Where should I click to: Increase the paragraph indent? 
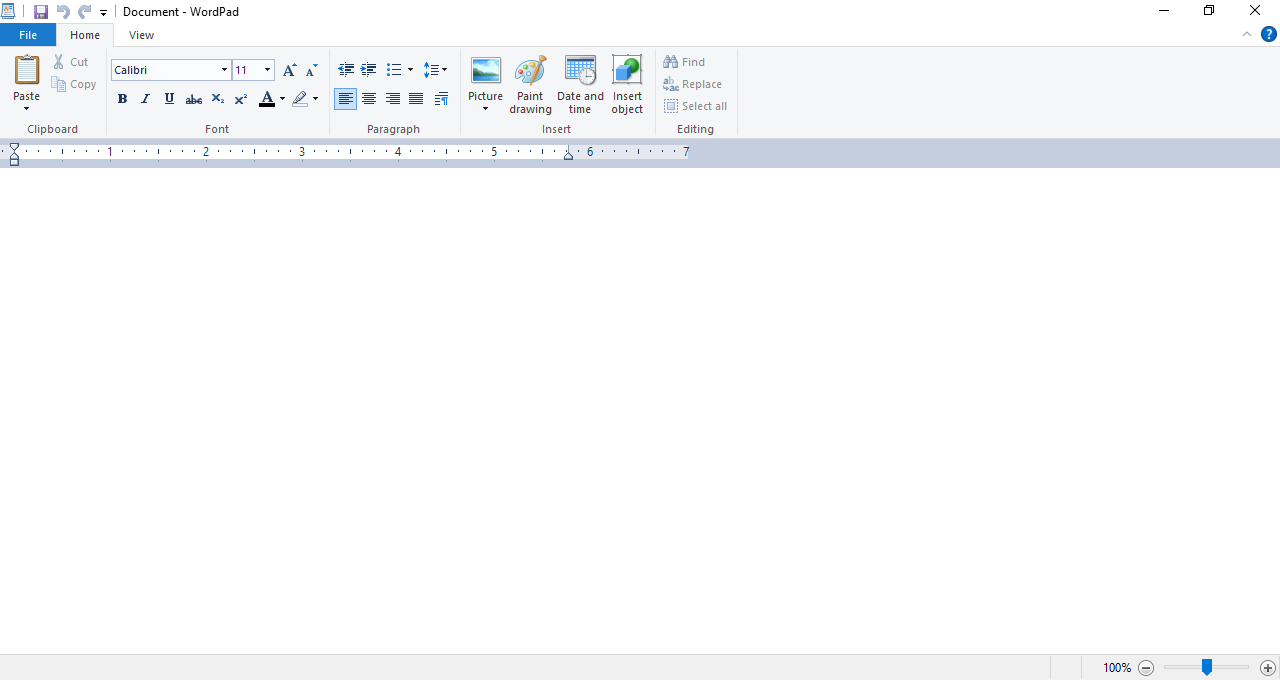coord(369,70)
